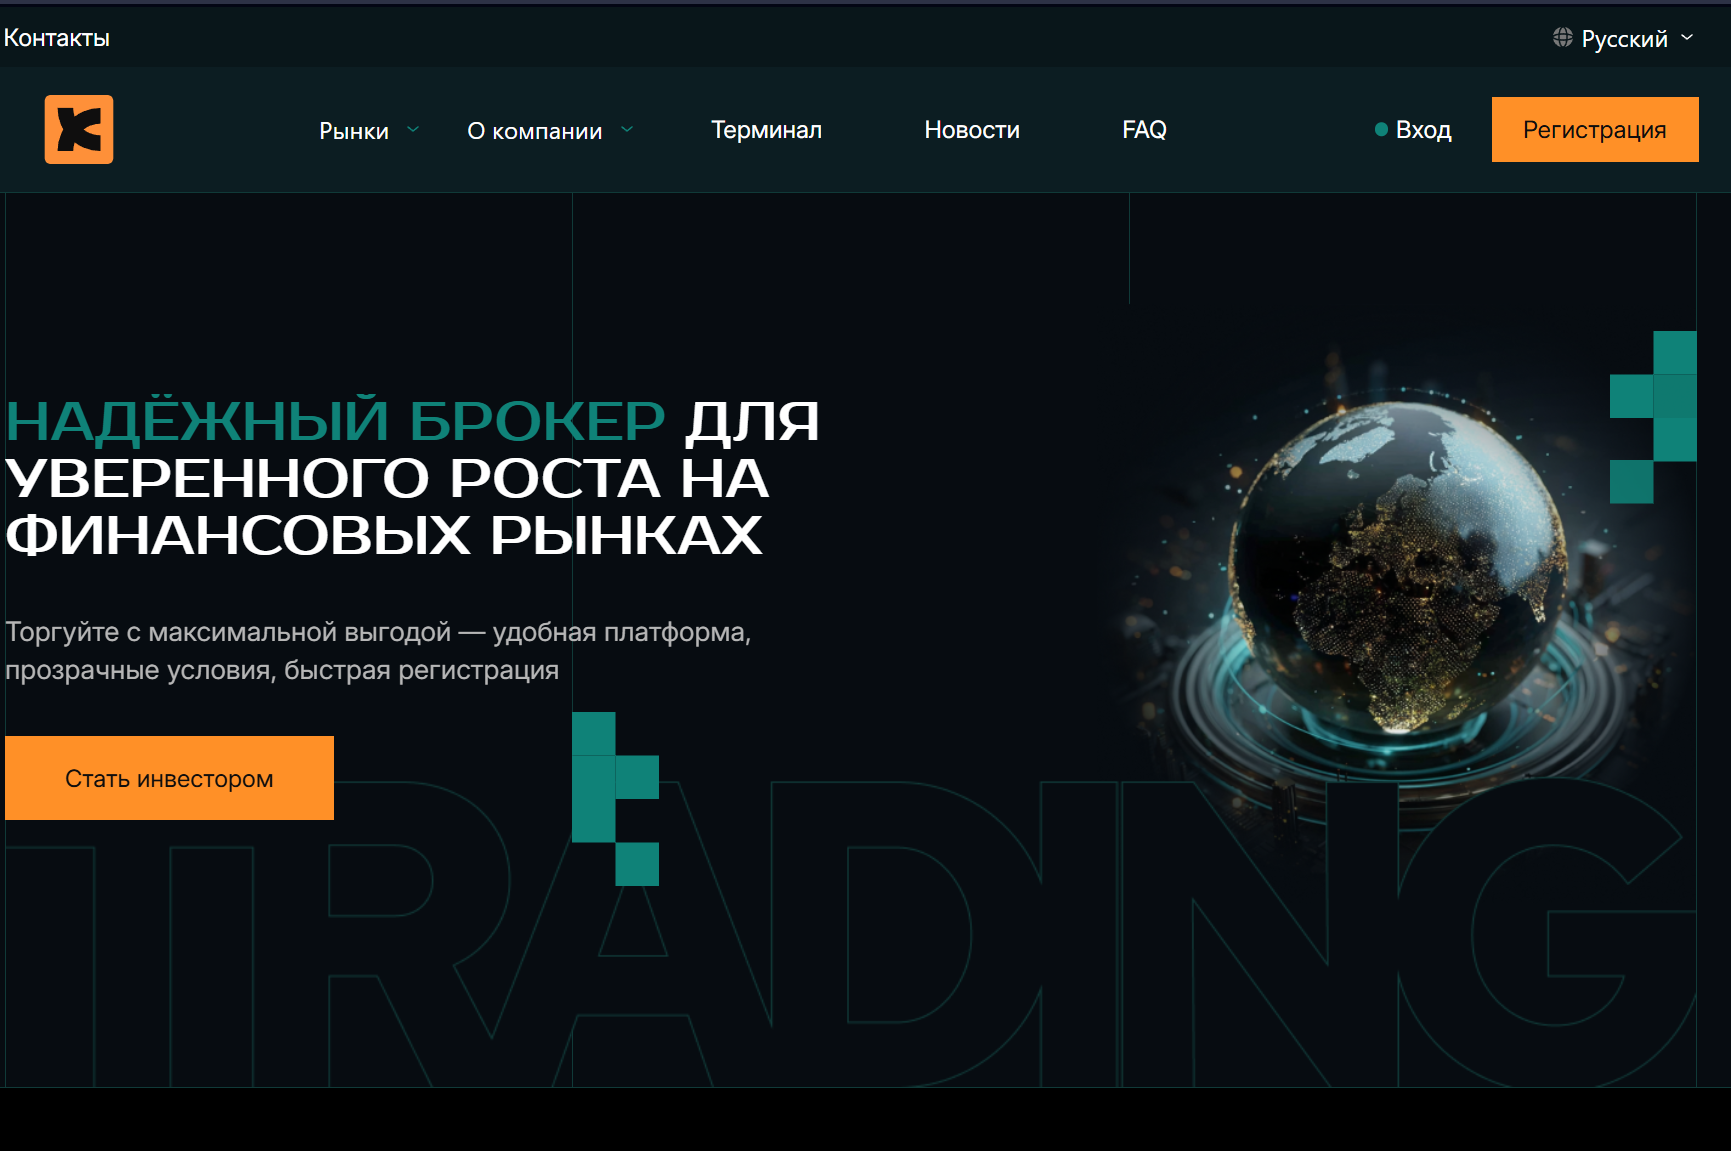Open the Контакты link
The width and height of the screenshot is (1731, 1151).
[x=57, y=38]
